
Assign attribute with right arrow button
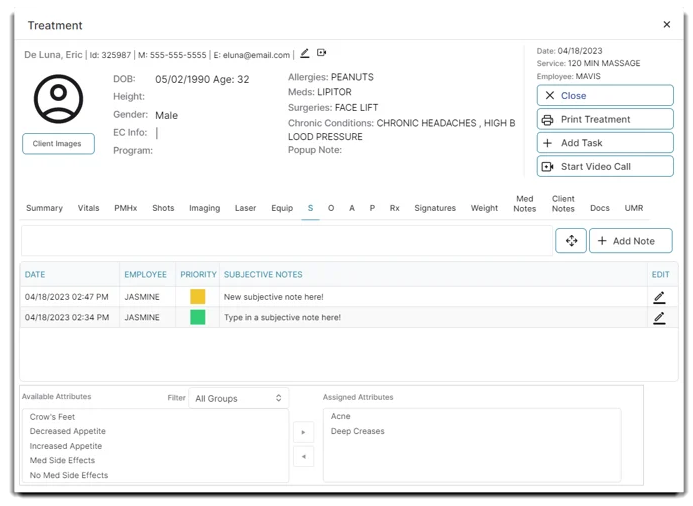(x=303, y=432)
